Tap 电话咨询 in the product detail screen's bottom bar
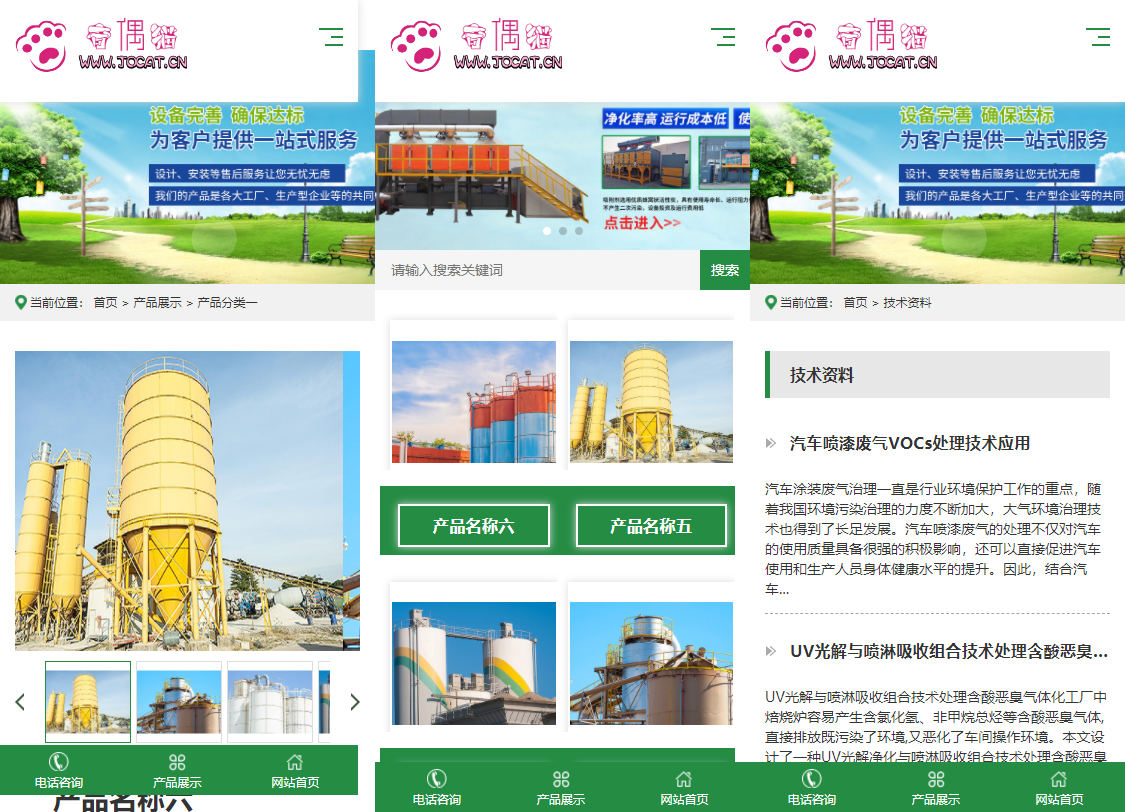Image resolution: width=1125 pixels, height=812 pixels. [59, 770]
